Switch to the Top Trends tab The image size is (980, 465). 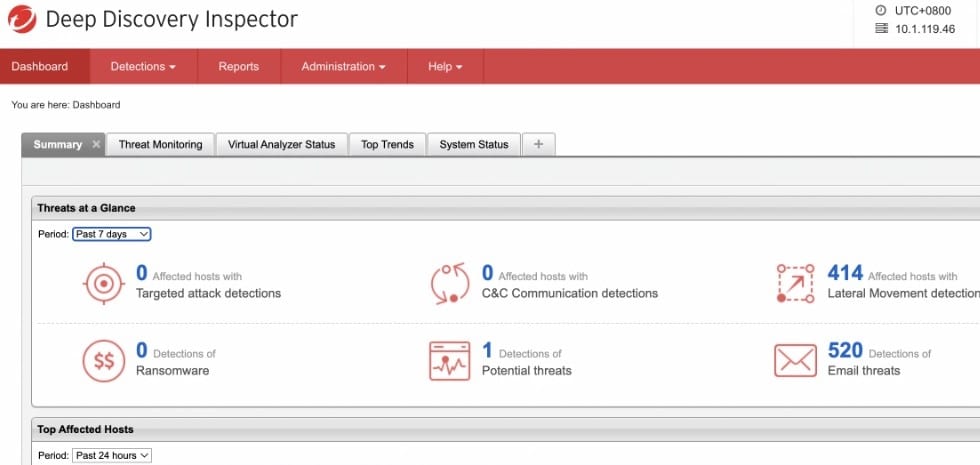pos(388,144)
